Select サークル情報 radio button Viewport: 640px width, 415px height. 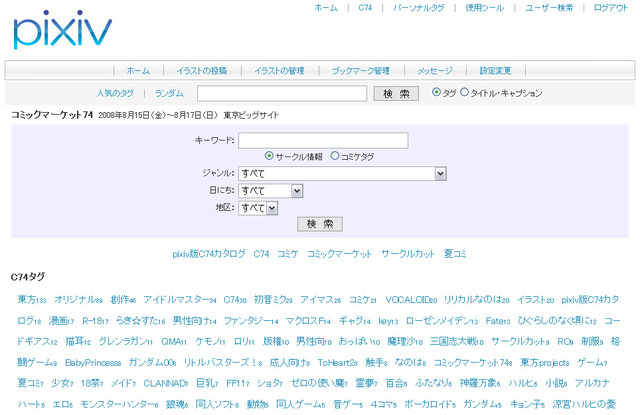tap(269, 156)
